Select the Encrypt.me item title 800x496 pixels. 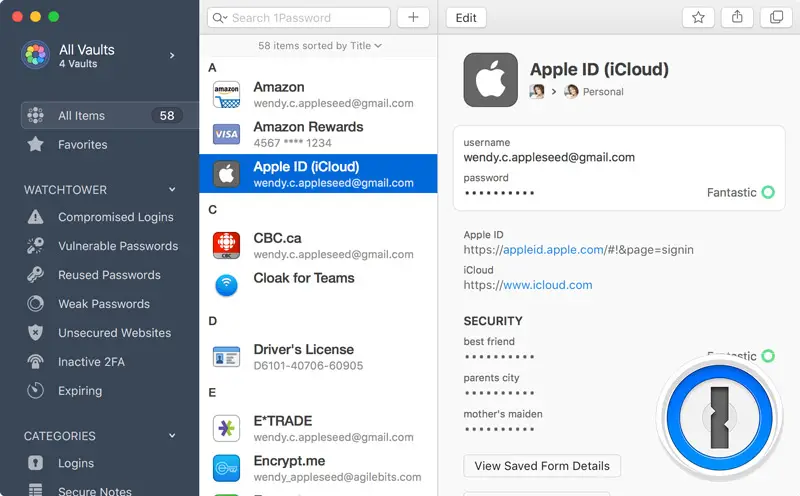[x=289, y=460]
